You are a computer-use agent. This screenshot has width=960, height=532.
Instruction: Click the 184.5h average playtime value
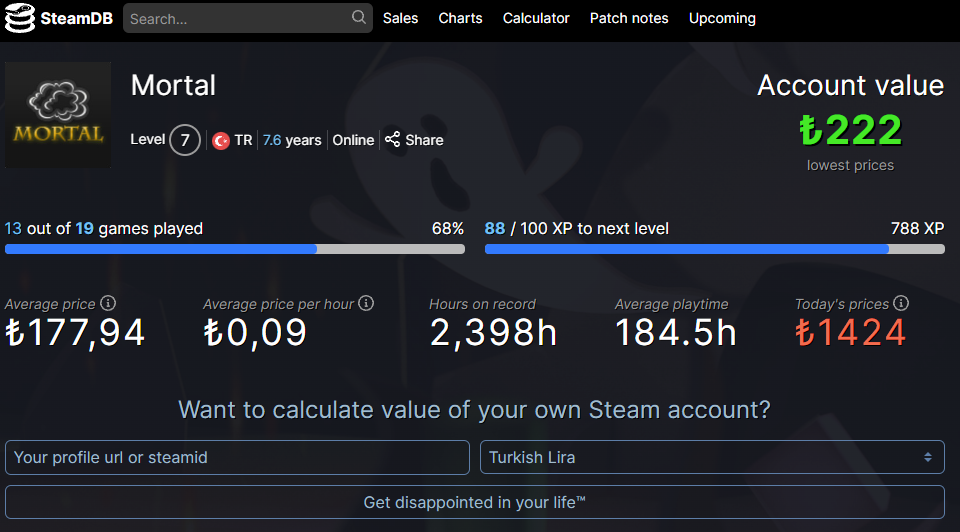pyautogui.click(x=675, y=333)
